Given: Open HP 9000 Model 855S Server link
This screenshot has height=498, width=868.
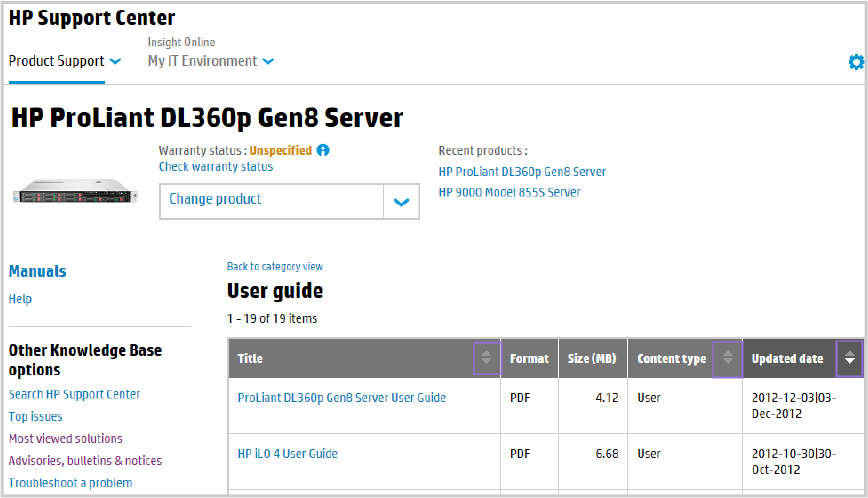Looking at the screenshot, I should (509, 192).
